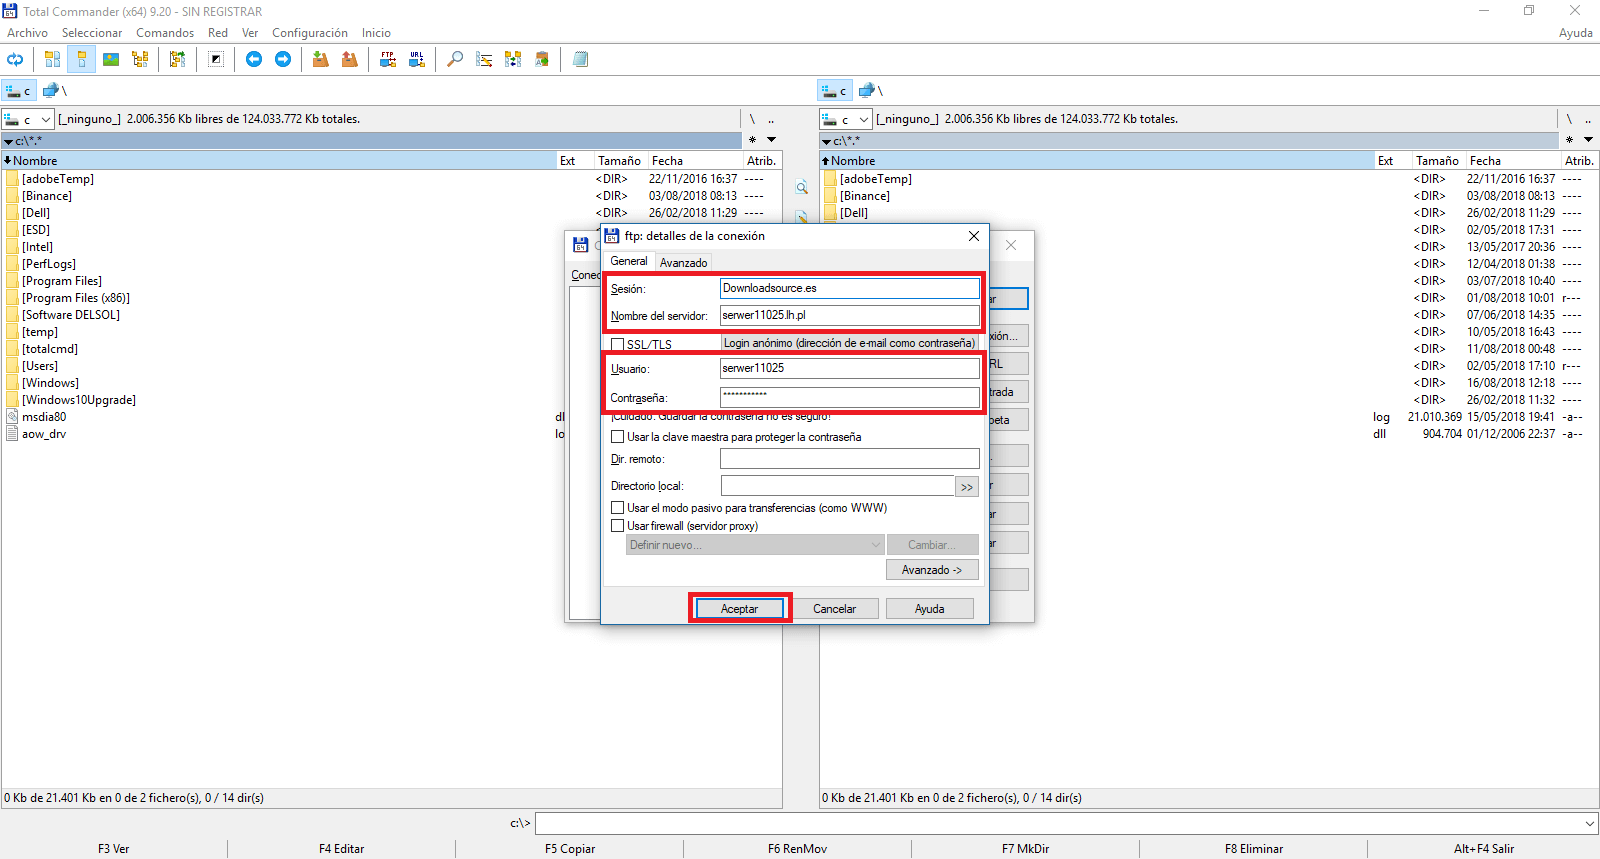Click Nombre del servidor field
Image resolution: width=1600 pixels, height=859 pixels.
coord(850,315)
